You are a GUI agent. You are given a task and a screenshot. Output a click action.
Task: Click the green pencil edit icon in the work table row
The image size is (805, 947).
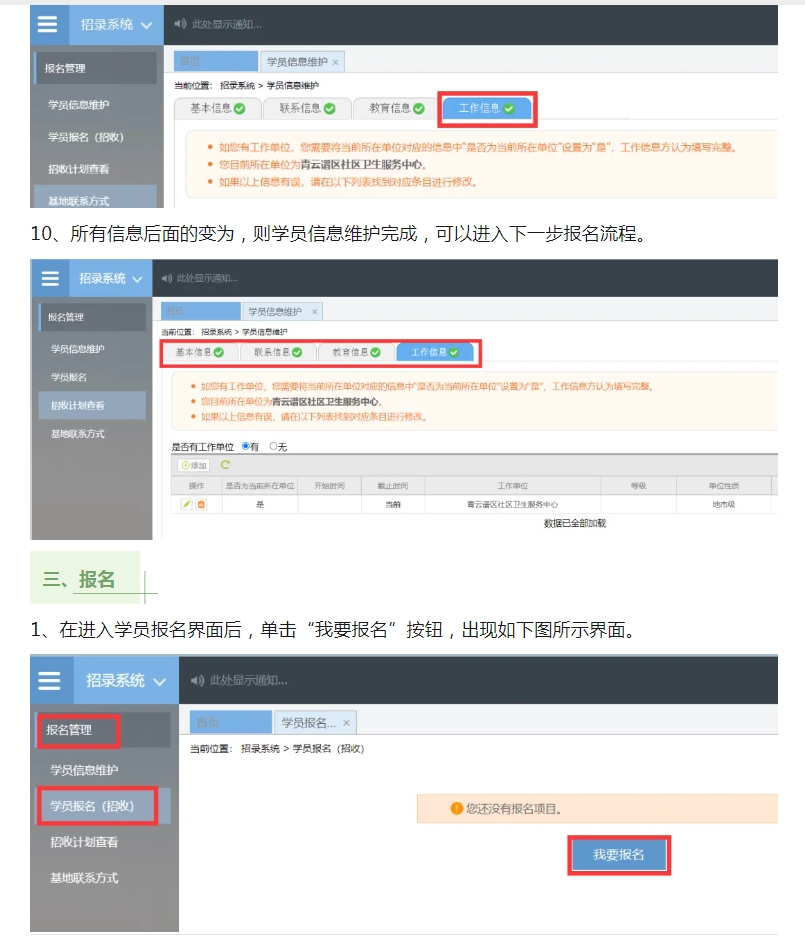pyautogui.click(x=186, y=504)
